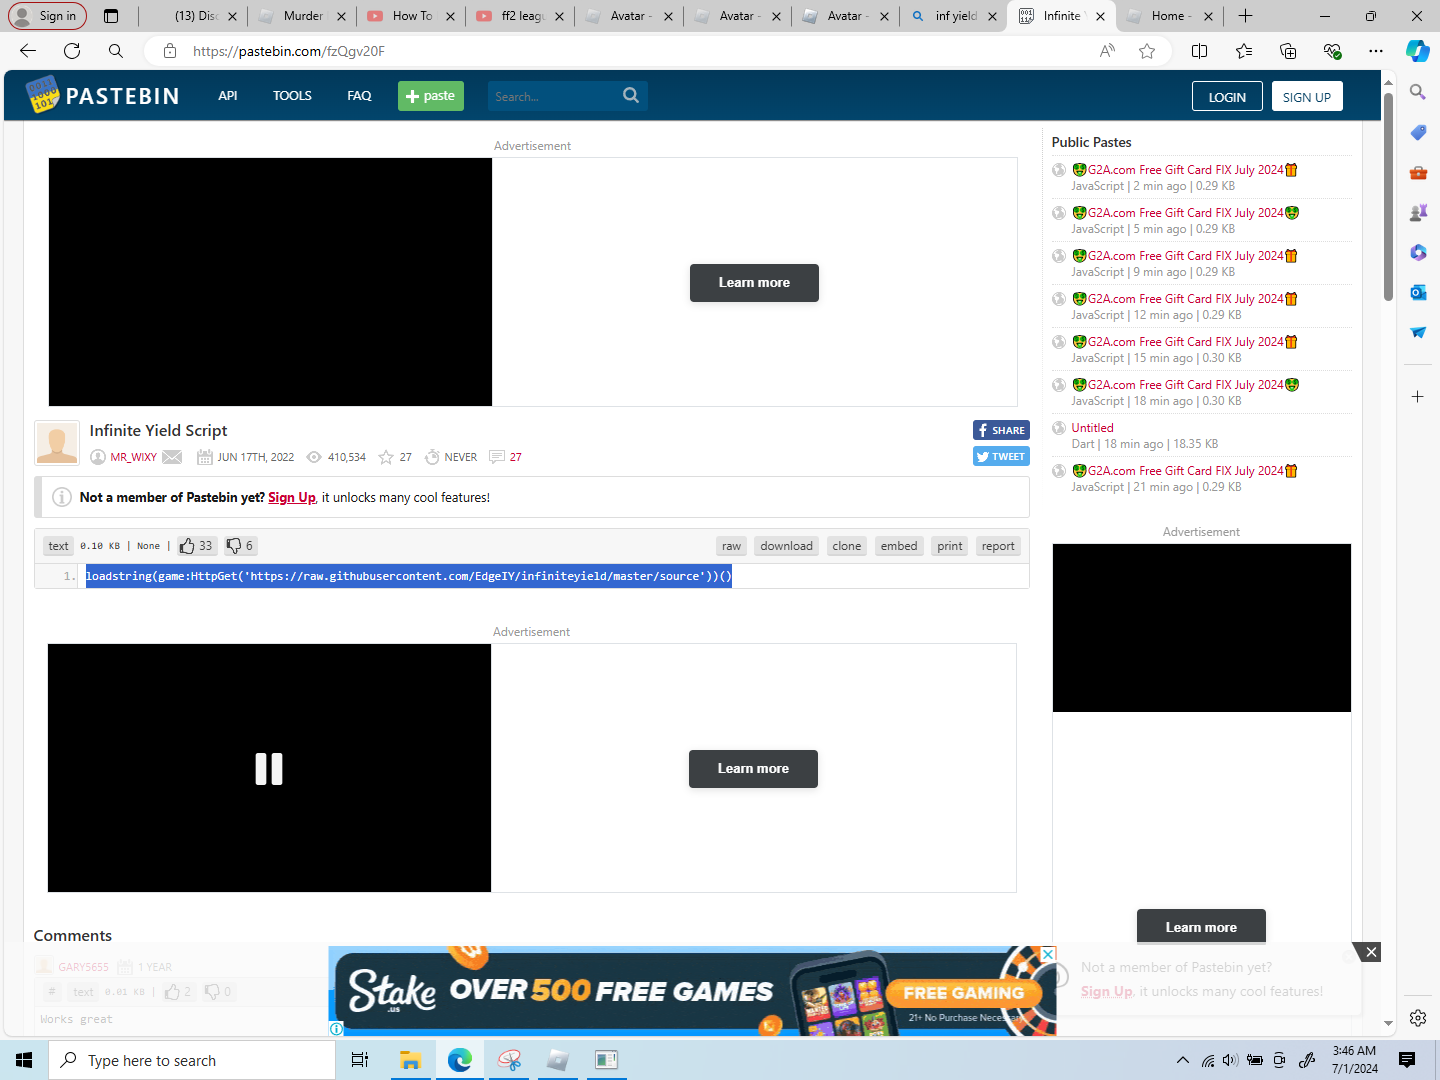Click the Sign Up link in the member notice

pyautogui.click(x=292, y=498)
